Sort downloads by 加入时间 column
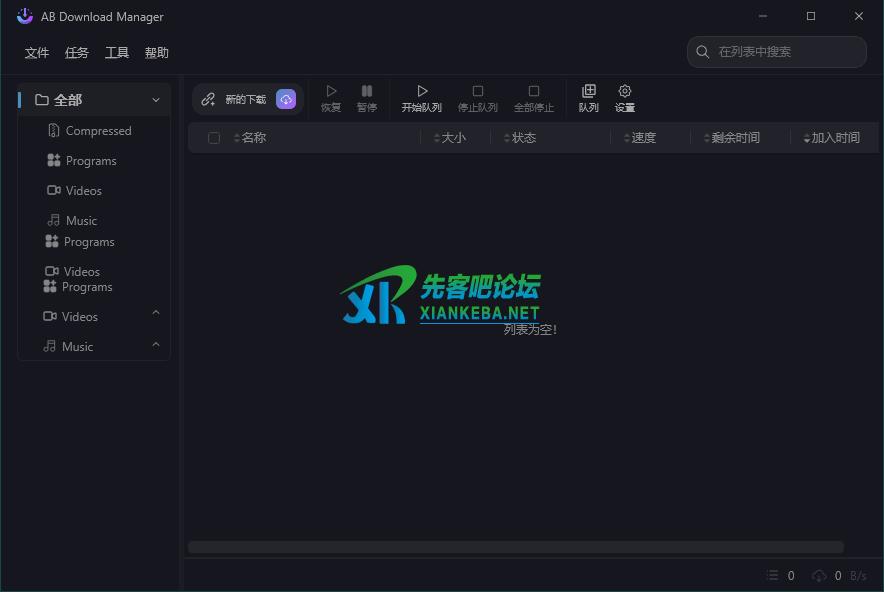Viewport: 884px width, 592px height. 835,138
